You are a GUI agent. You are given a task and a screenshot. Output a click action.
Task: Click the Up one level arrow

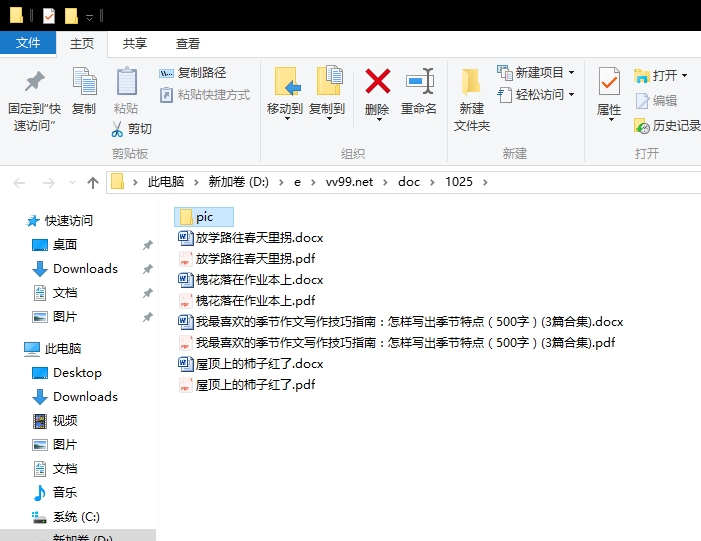click(93, 183)
